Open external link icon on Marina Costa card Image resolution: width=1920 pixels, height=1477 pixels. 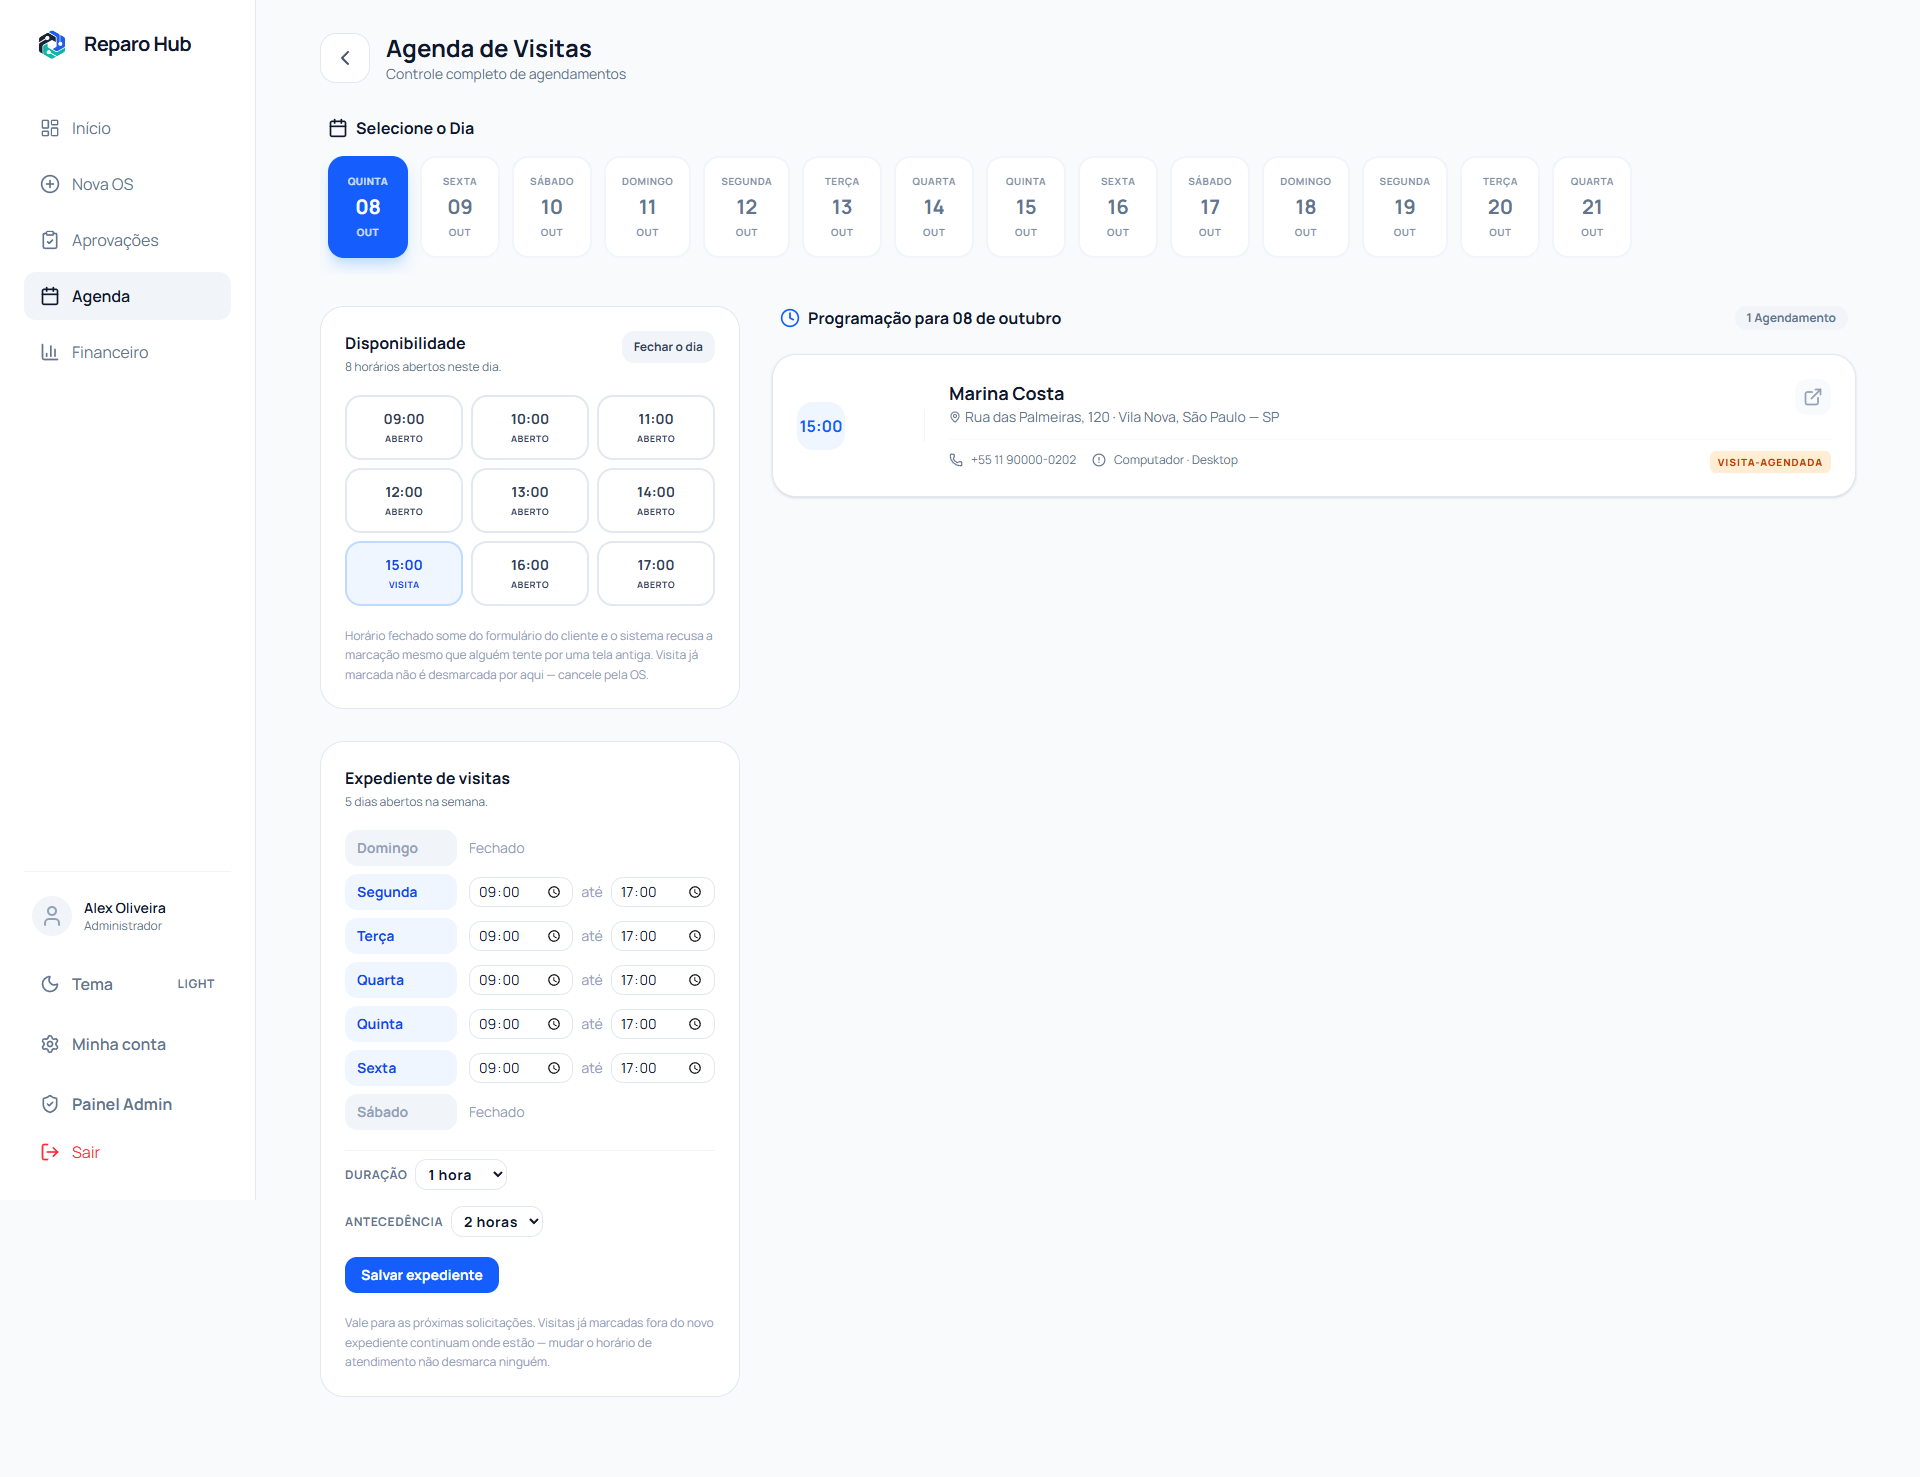[1812, 397]
